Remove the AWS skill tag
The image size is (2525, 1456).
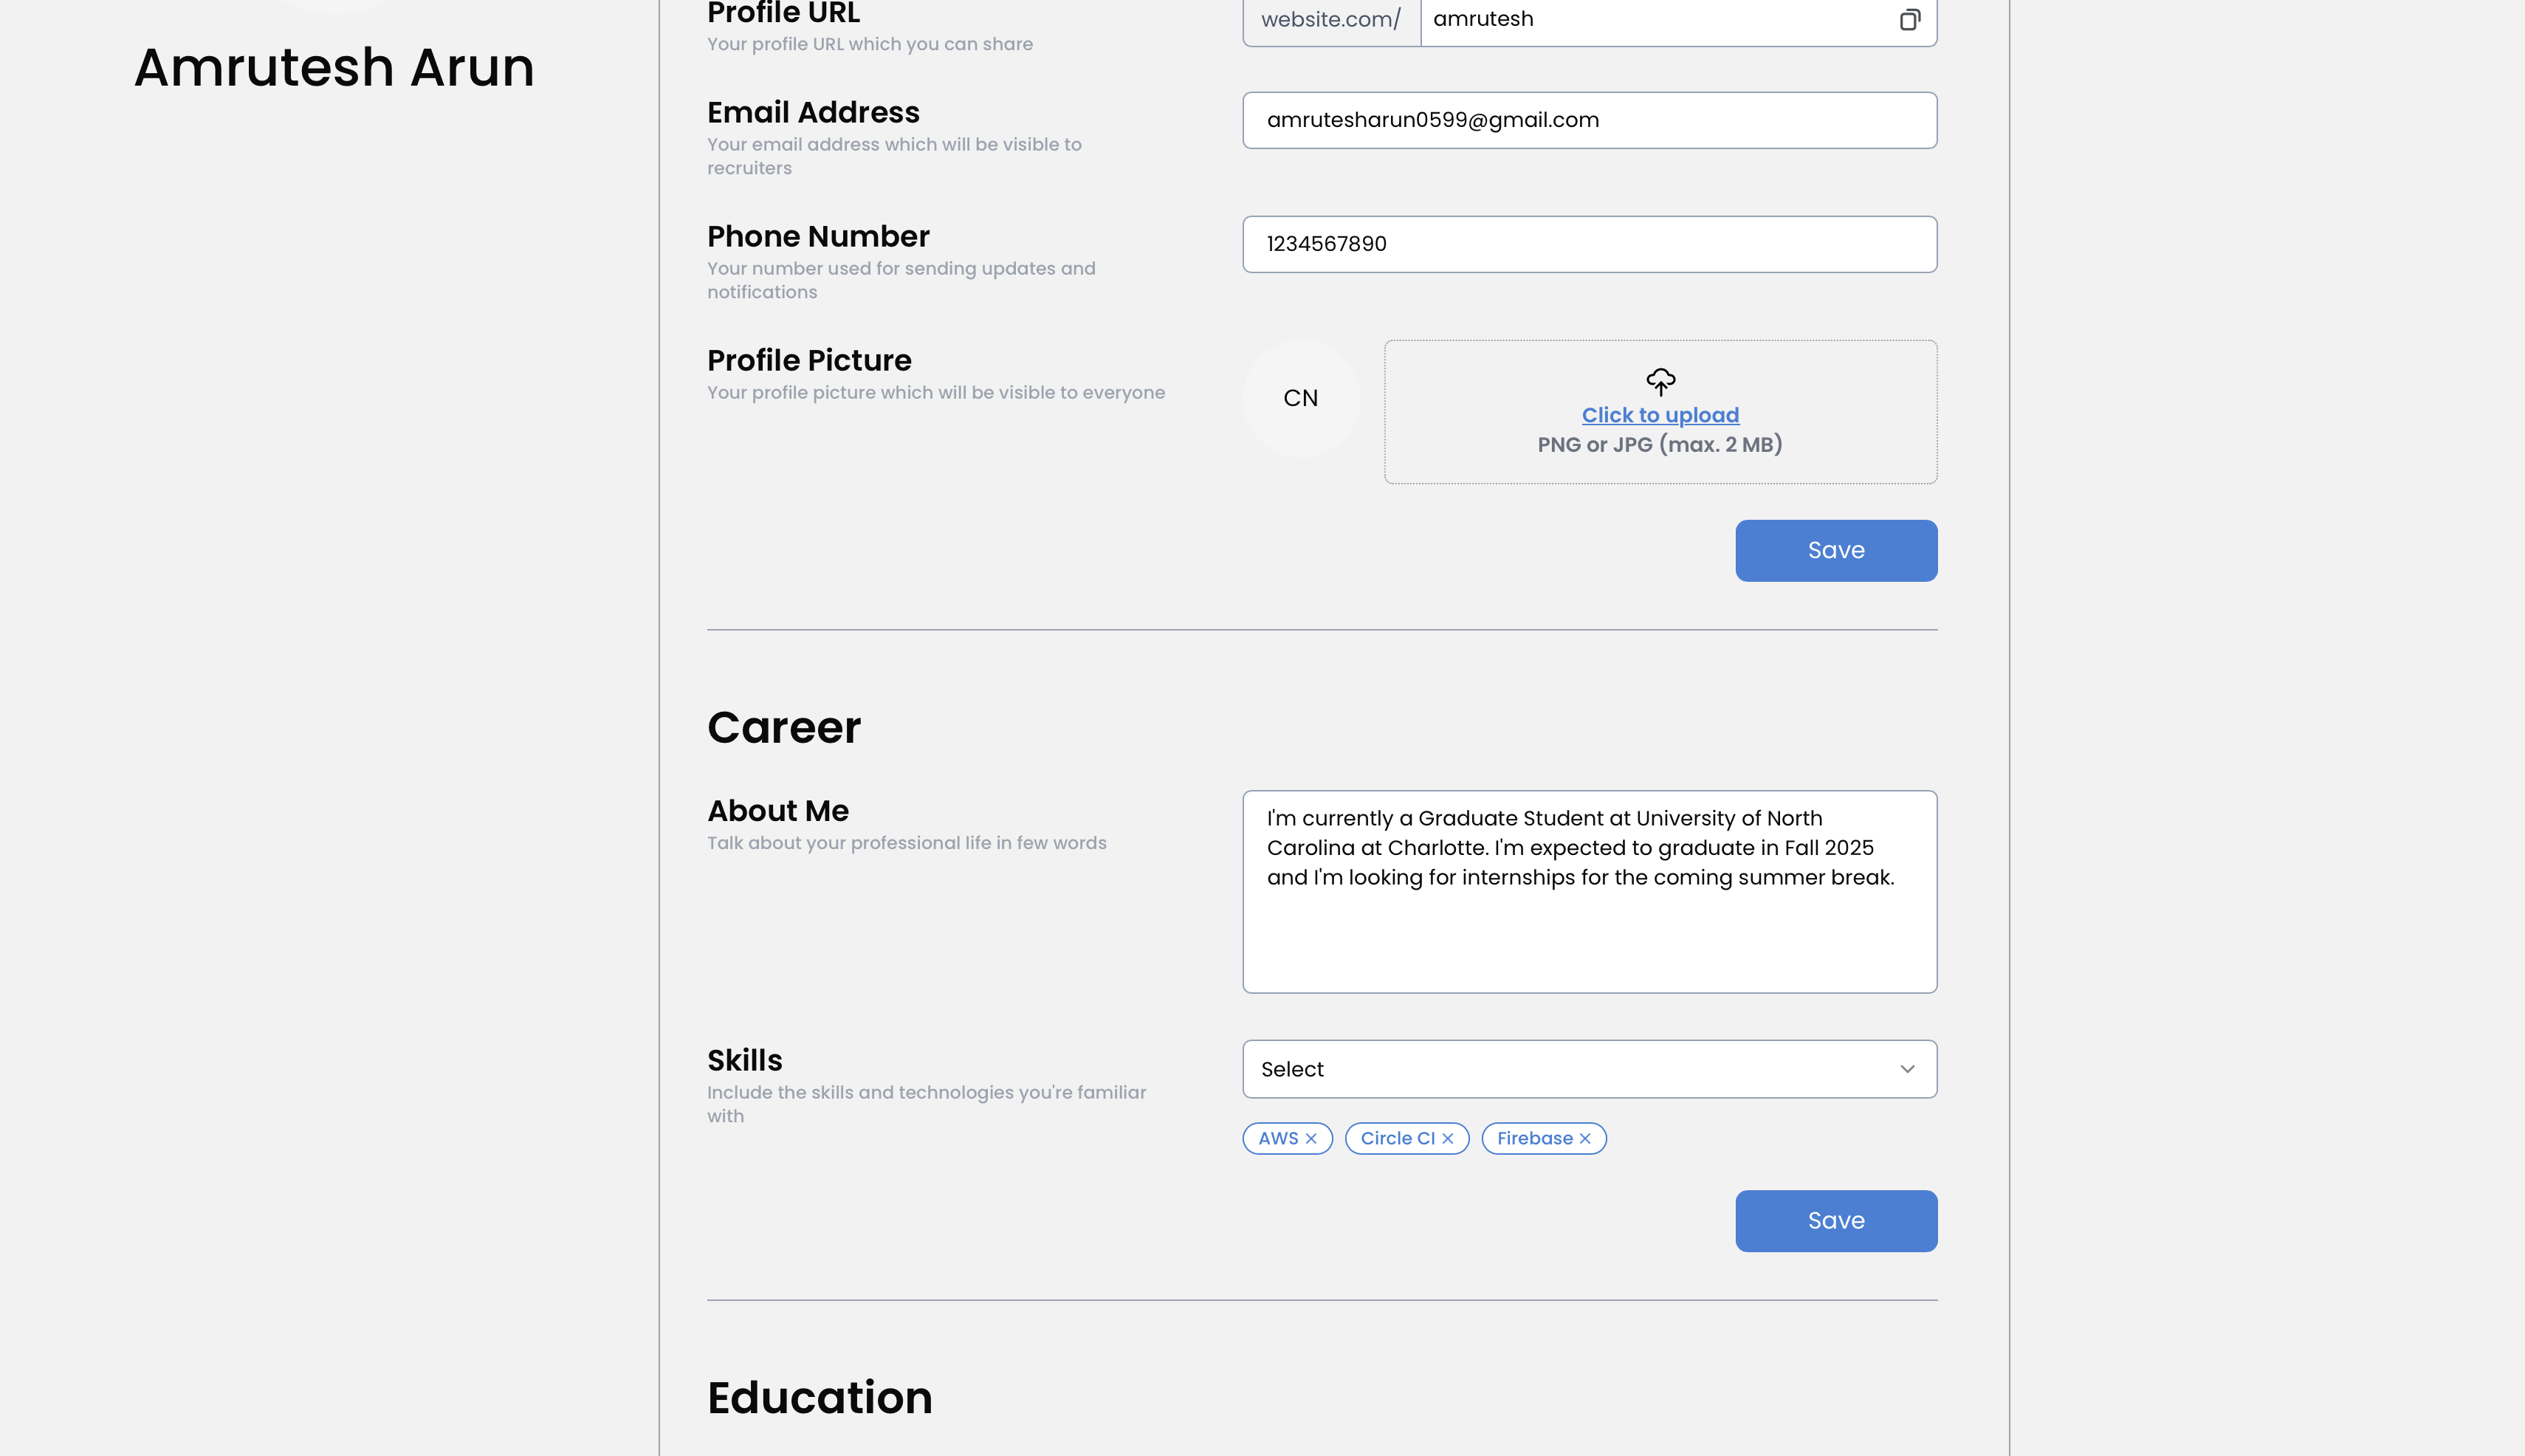[1311, 1138]
